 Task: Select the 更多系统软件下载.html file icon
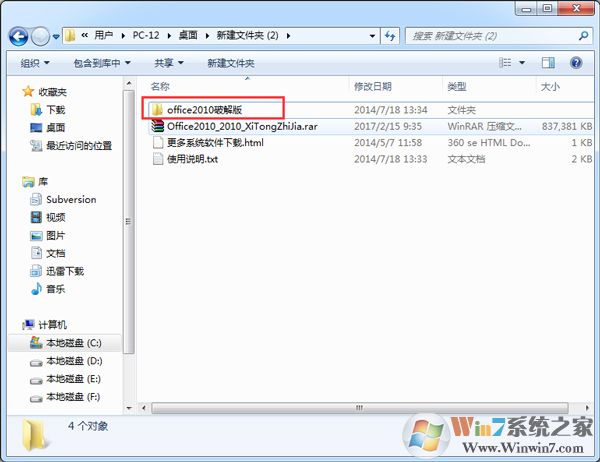[x=158, y=142]
